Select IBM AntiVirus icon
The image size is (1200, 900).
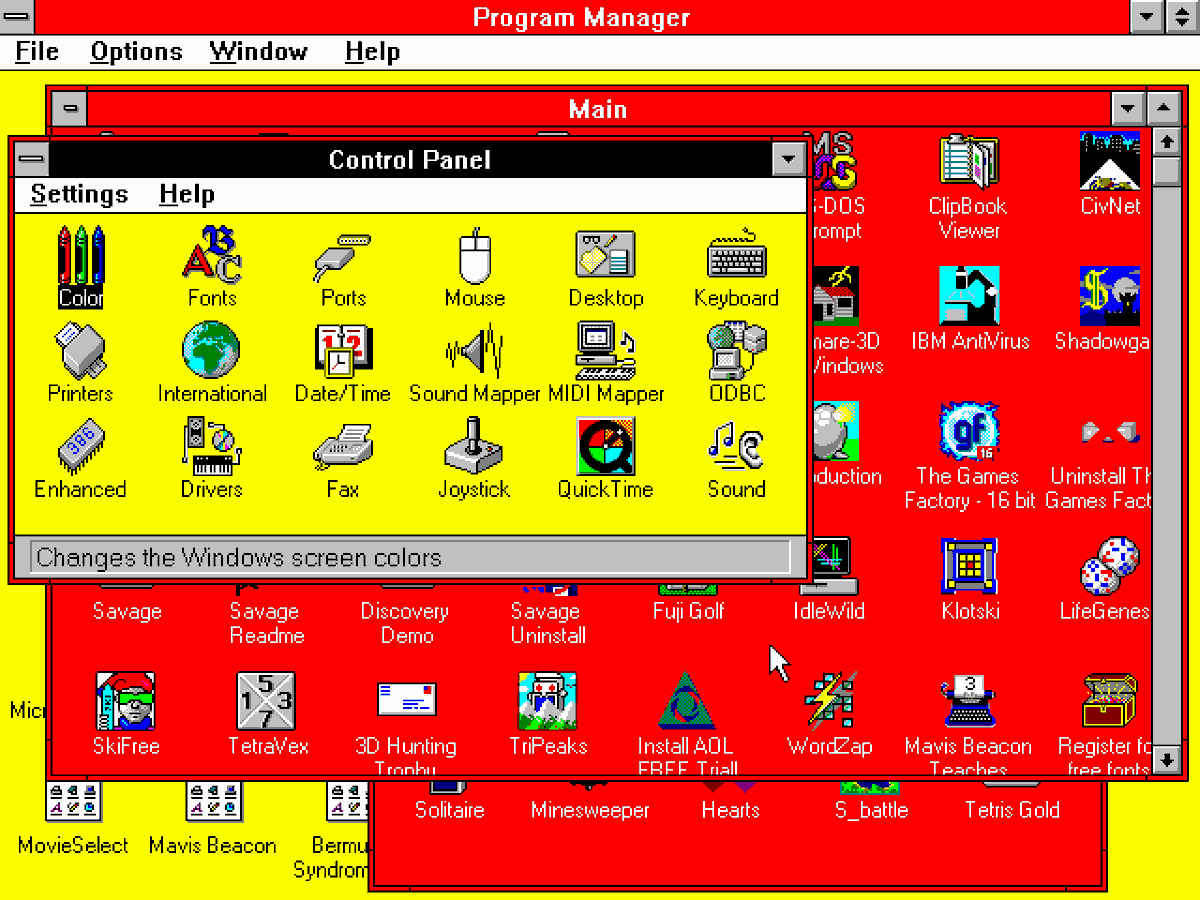(969, 296)
